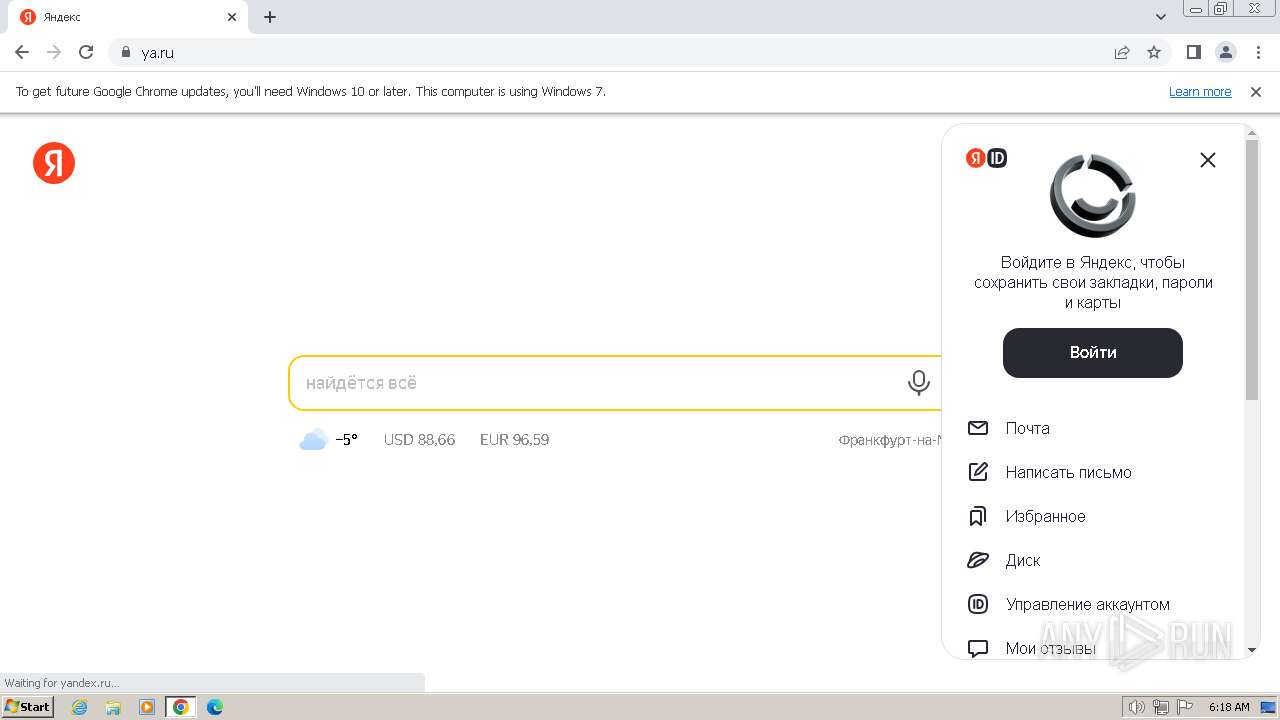Click the Франкфурт-на-Майне location link

pos(890,440)
